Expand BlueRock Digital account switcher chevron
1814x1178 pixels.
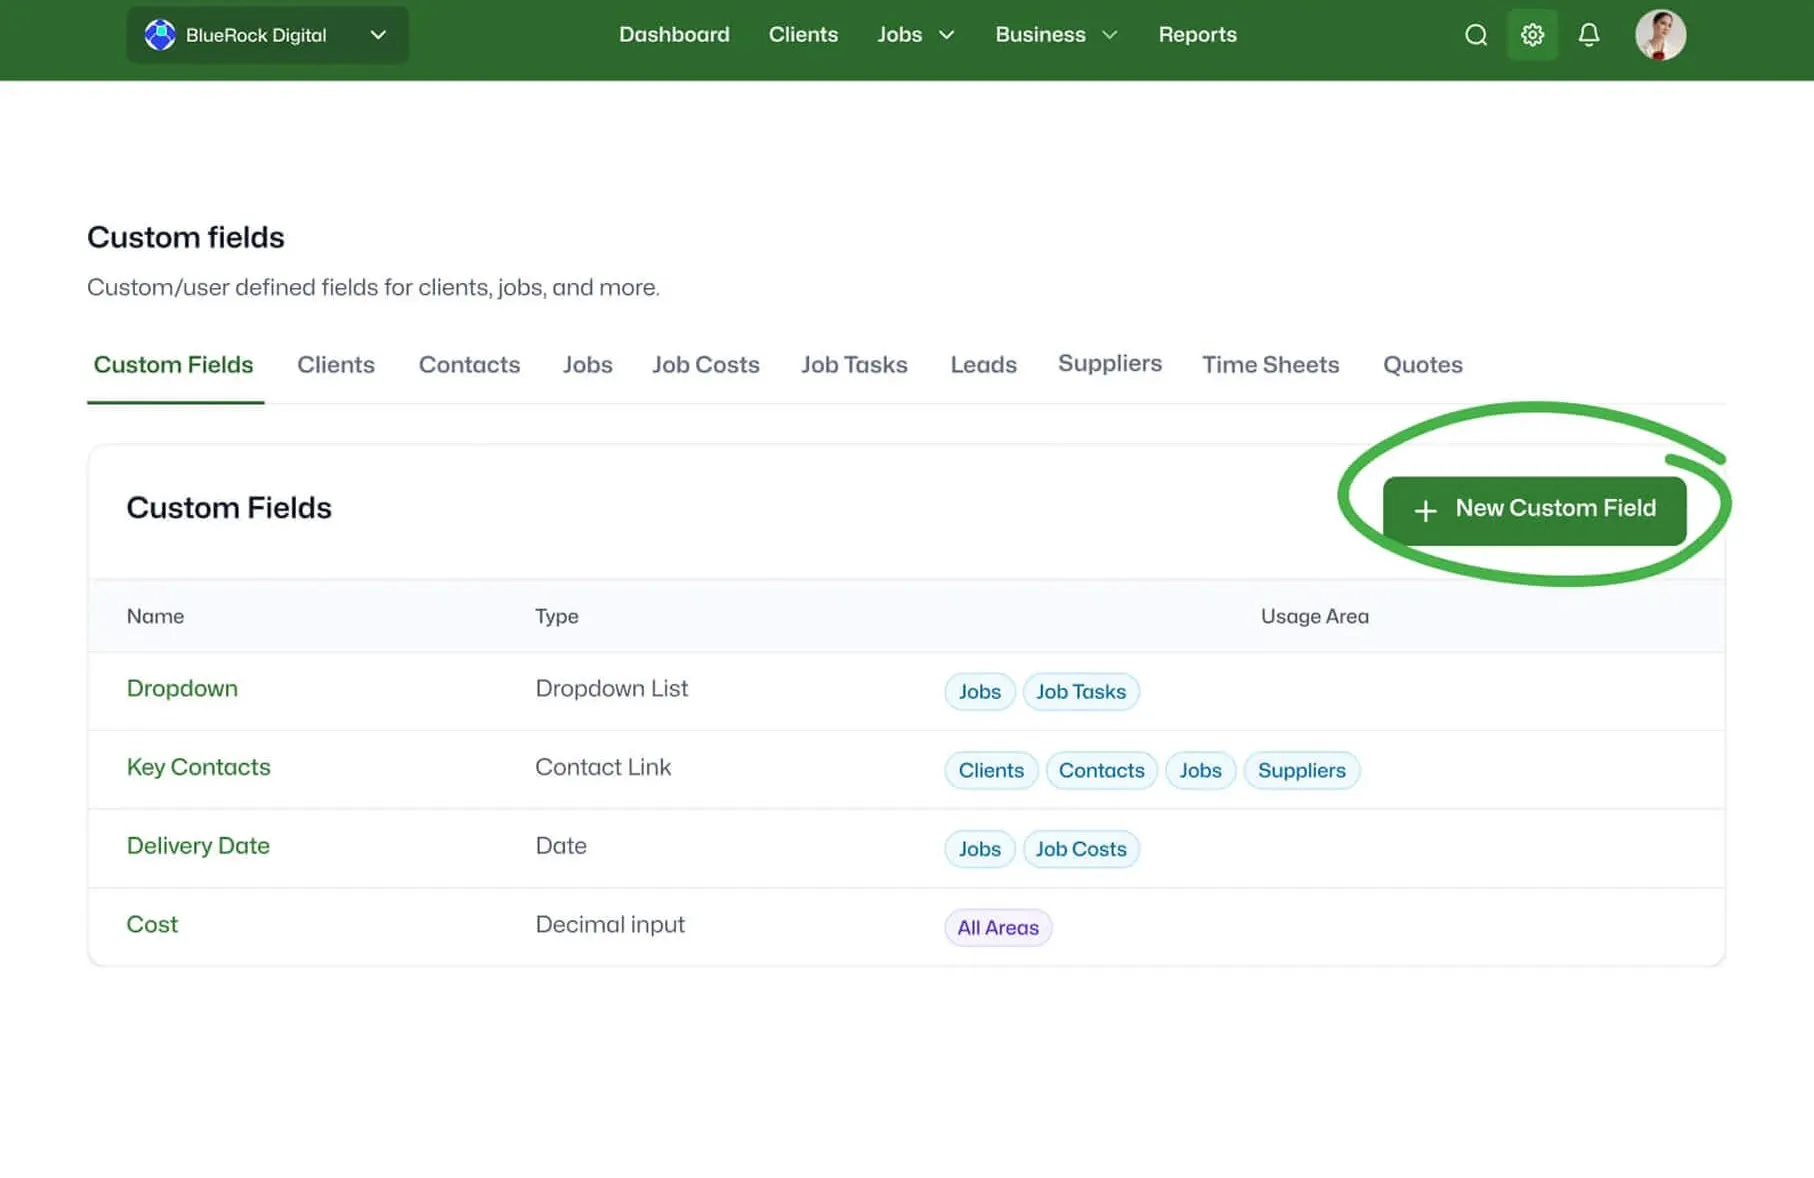[x=378, y=35]
